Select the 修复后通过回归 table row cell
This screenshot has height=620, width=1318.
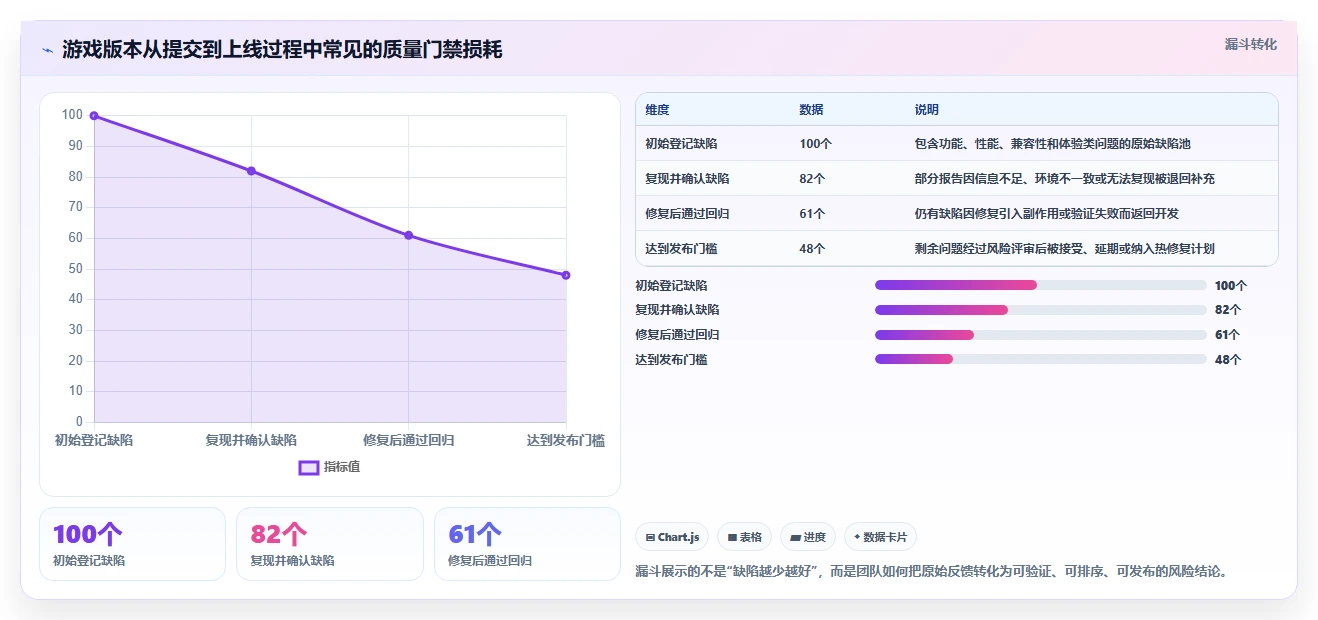687,214
